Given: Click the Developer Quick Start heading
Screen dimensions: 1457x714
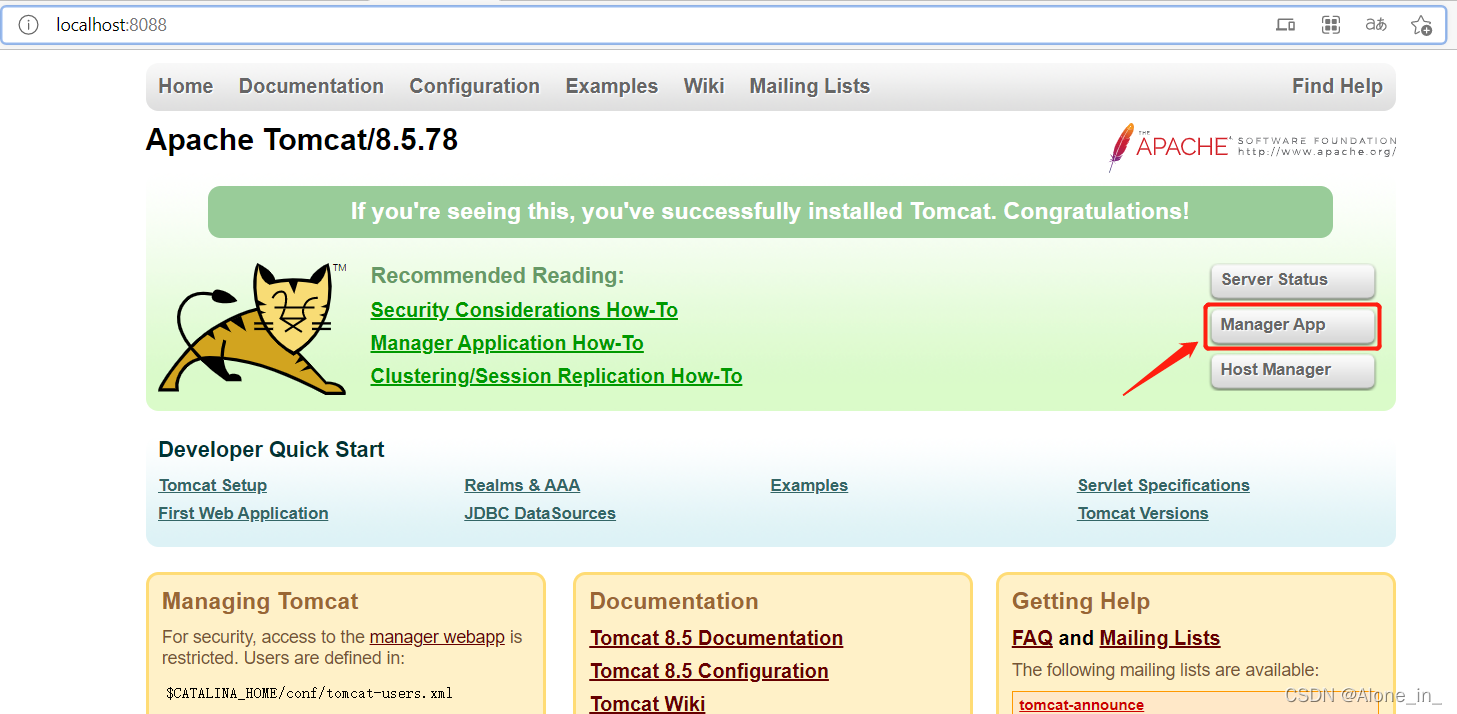Looking at the screenshot, I should point(271,450).
